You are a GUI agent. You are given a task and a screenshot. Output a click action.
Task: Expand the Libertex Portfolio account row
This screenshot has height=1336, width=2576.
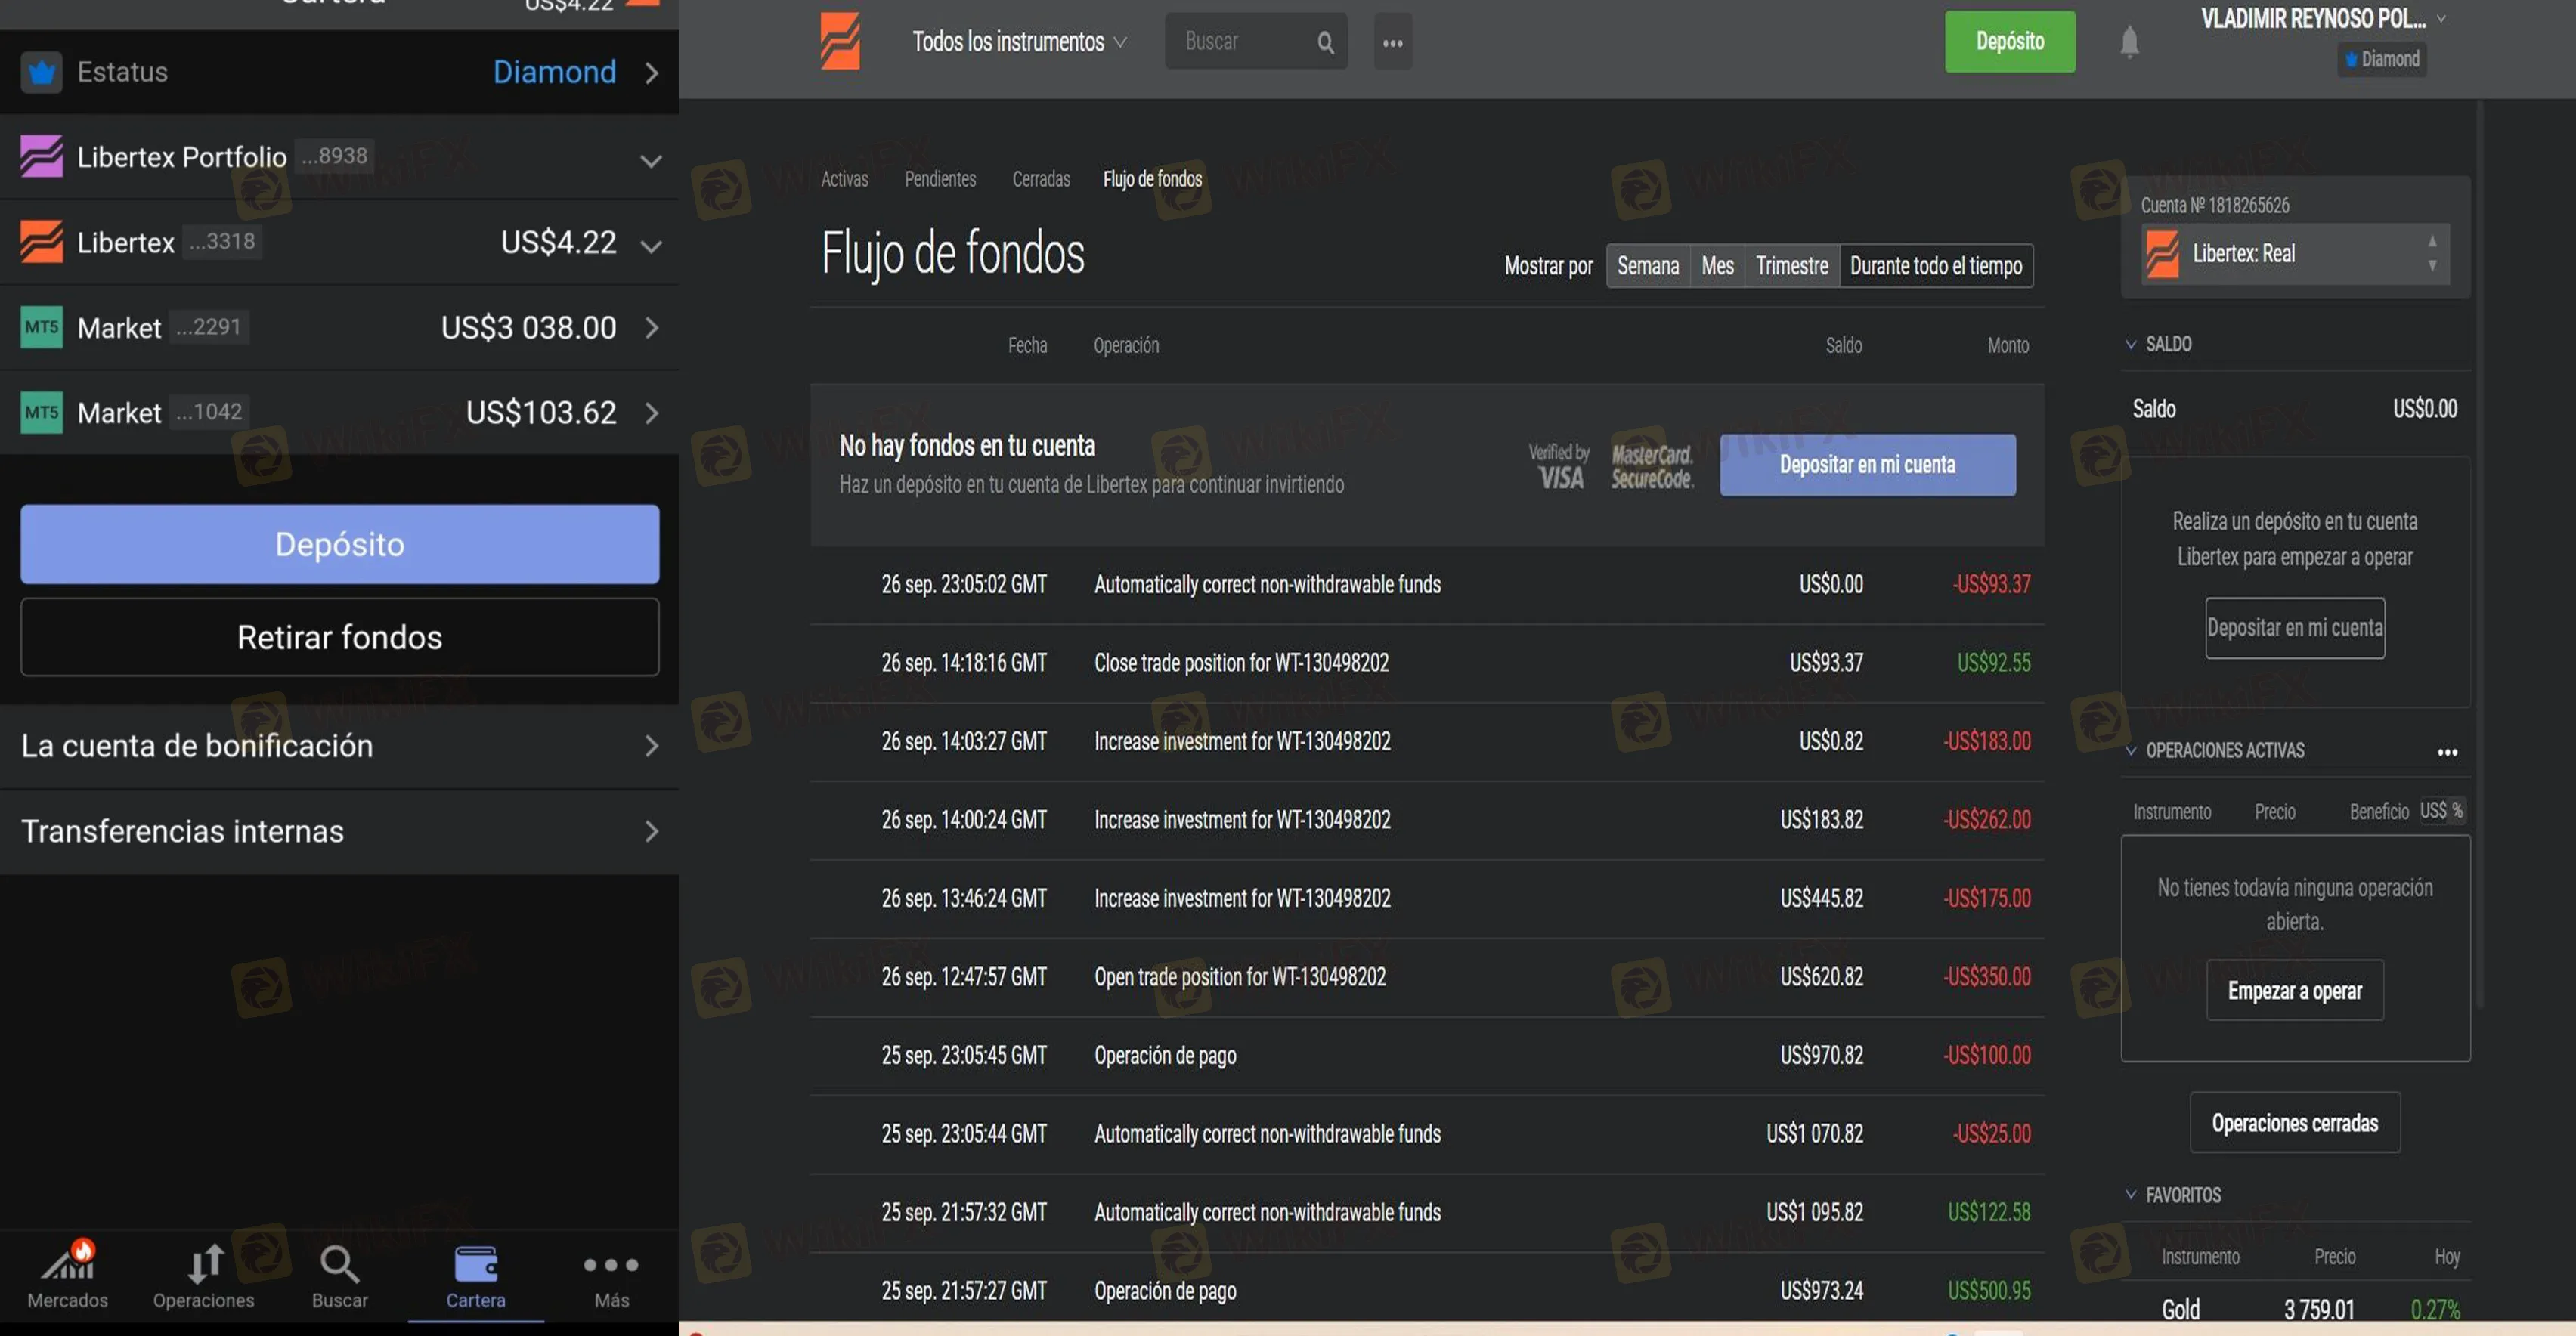coord(650,160)
